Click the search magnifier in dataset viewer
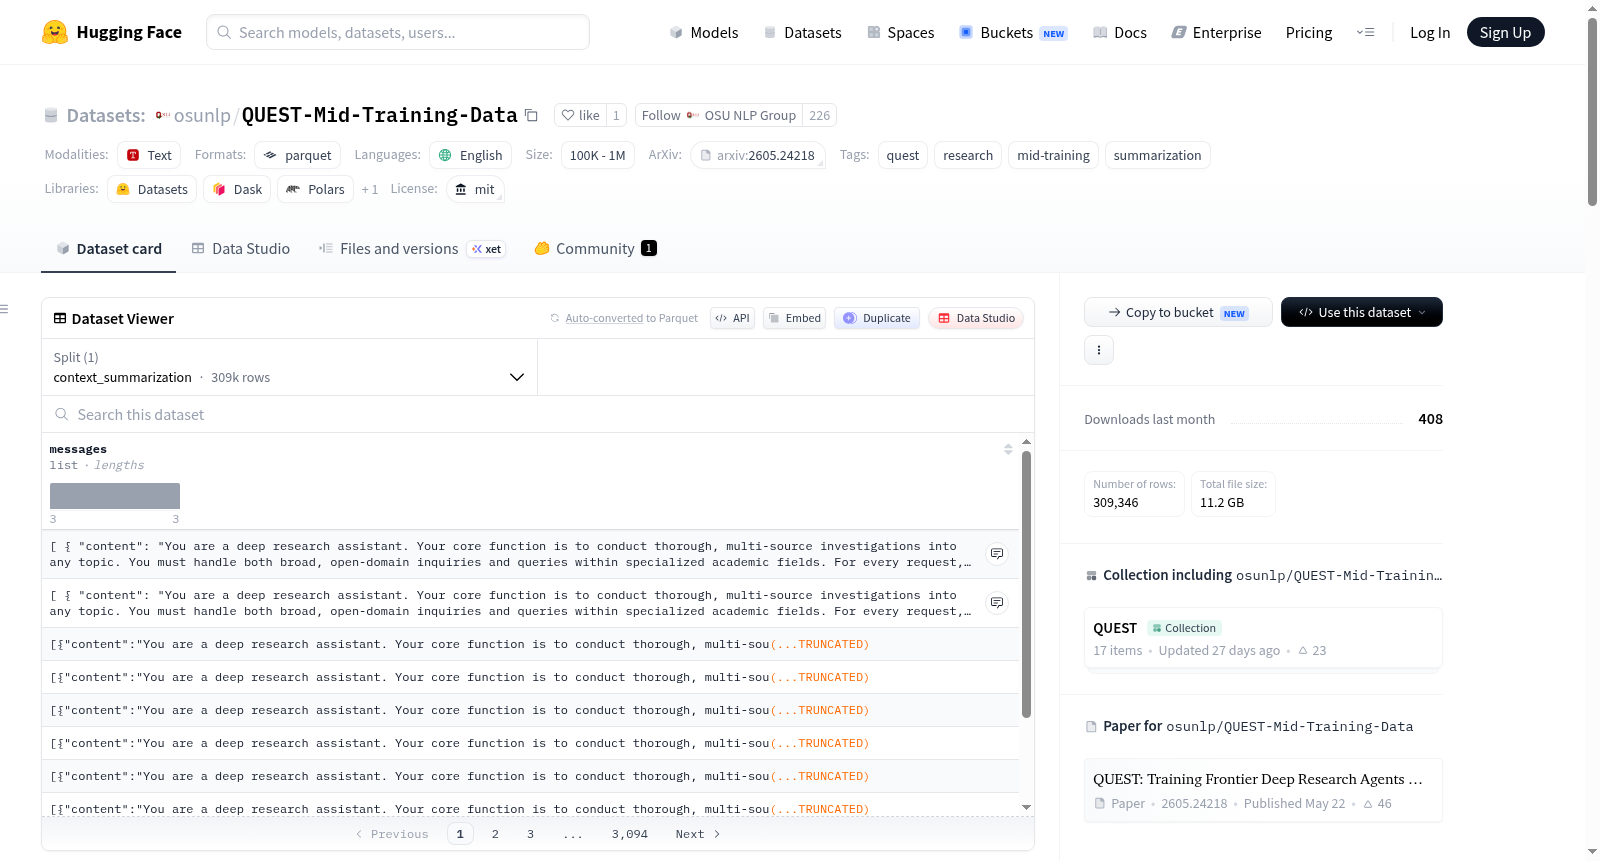The width and height of the screenshot is (1600, 861). click(62, 415)
